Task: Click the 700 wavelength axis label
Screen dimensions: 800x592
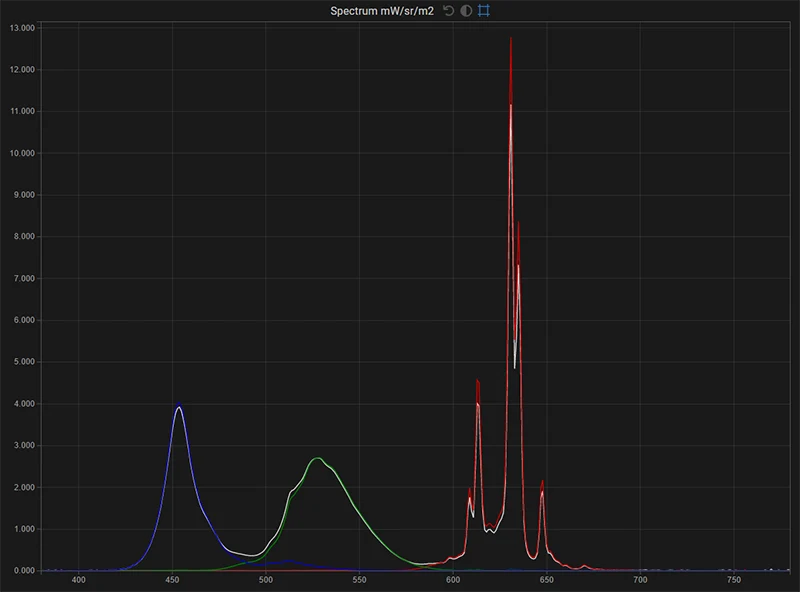Action: pos(640,580)
